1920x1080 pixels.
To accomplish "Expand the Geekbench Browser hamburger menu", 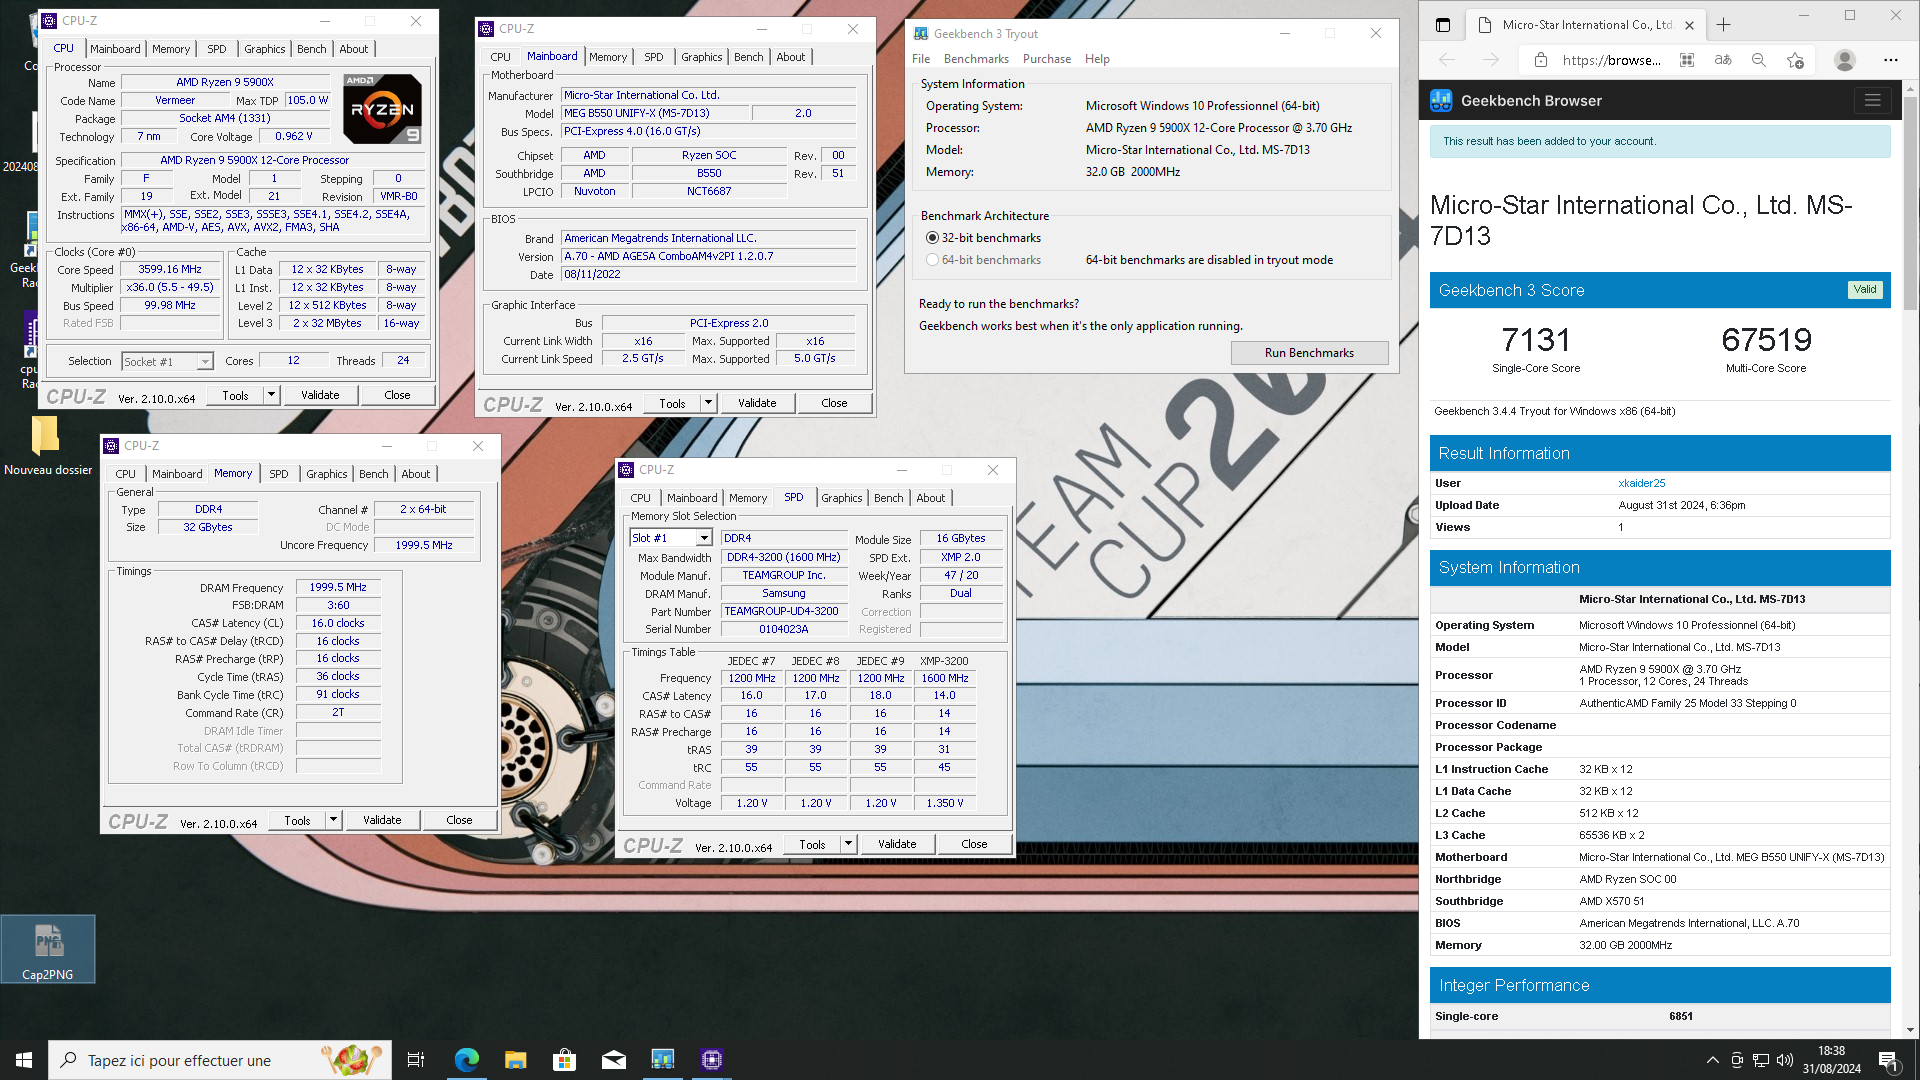I will pyautogui.click(x=1872, y=100).
